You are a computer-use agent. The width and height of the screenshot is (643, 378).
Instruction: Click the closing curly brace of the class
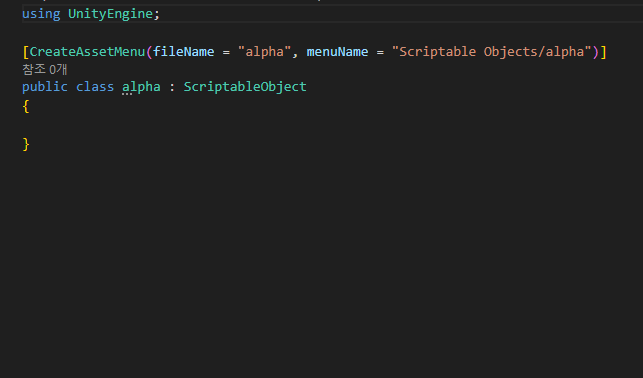tap(26, 144)
